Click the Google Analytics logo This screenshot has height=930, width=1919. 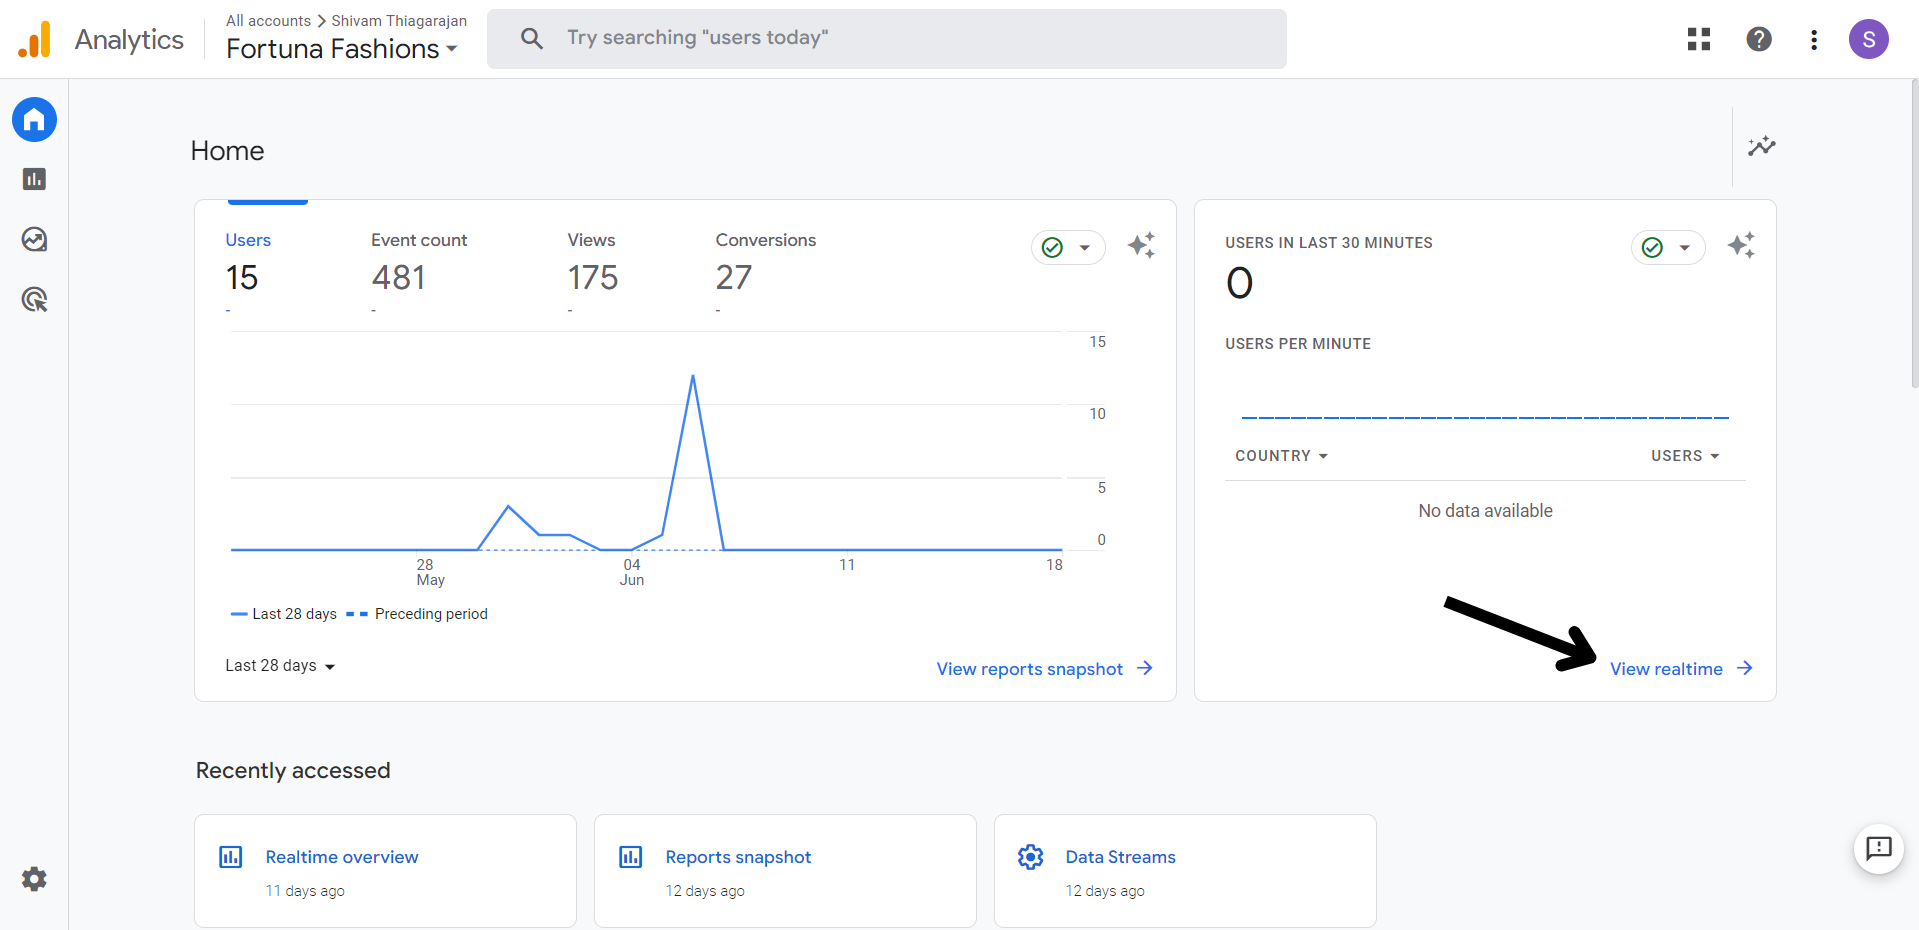click(x=35, y=39)
